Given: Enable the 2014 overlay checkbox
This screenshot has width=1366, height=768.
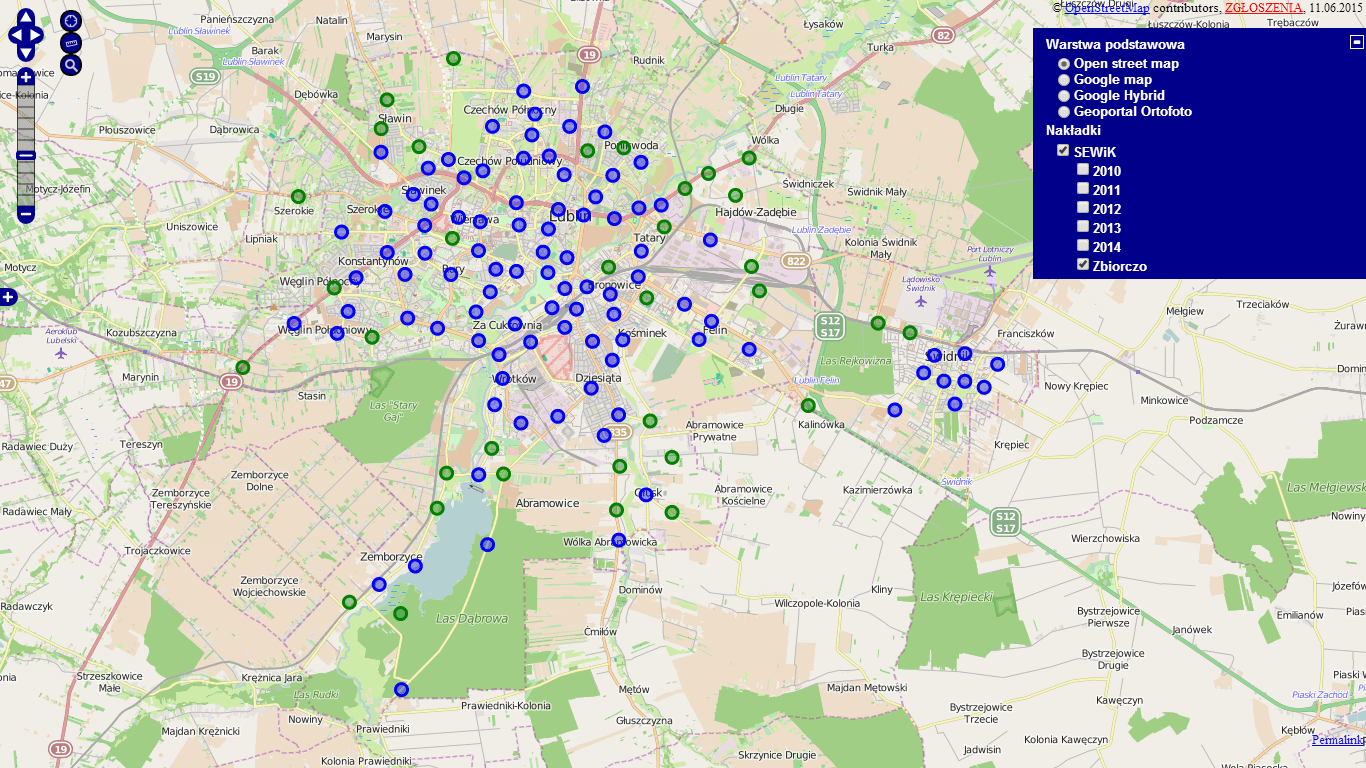Looking at the screenshot, I should [1083, 246].
